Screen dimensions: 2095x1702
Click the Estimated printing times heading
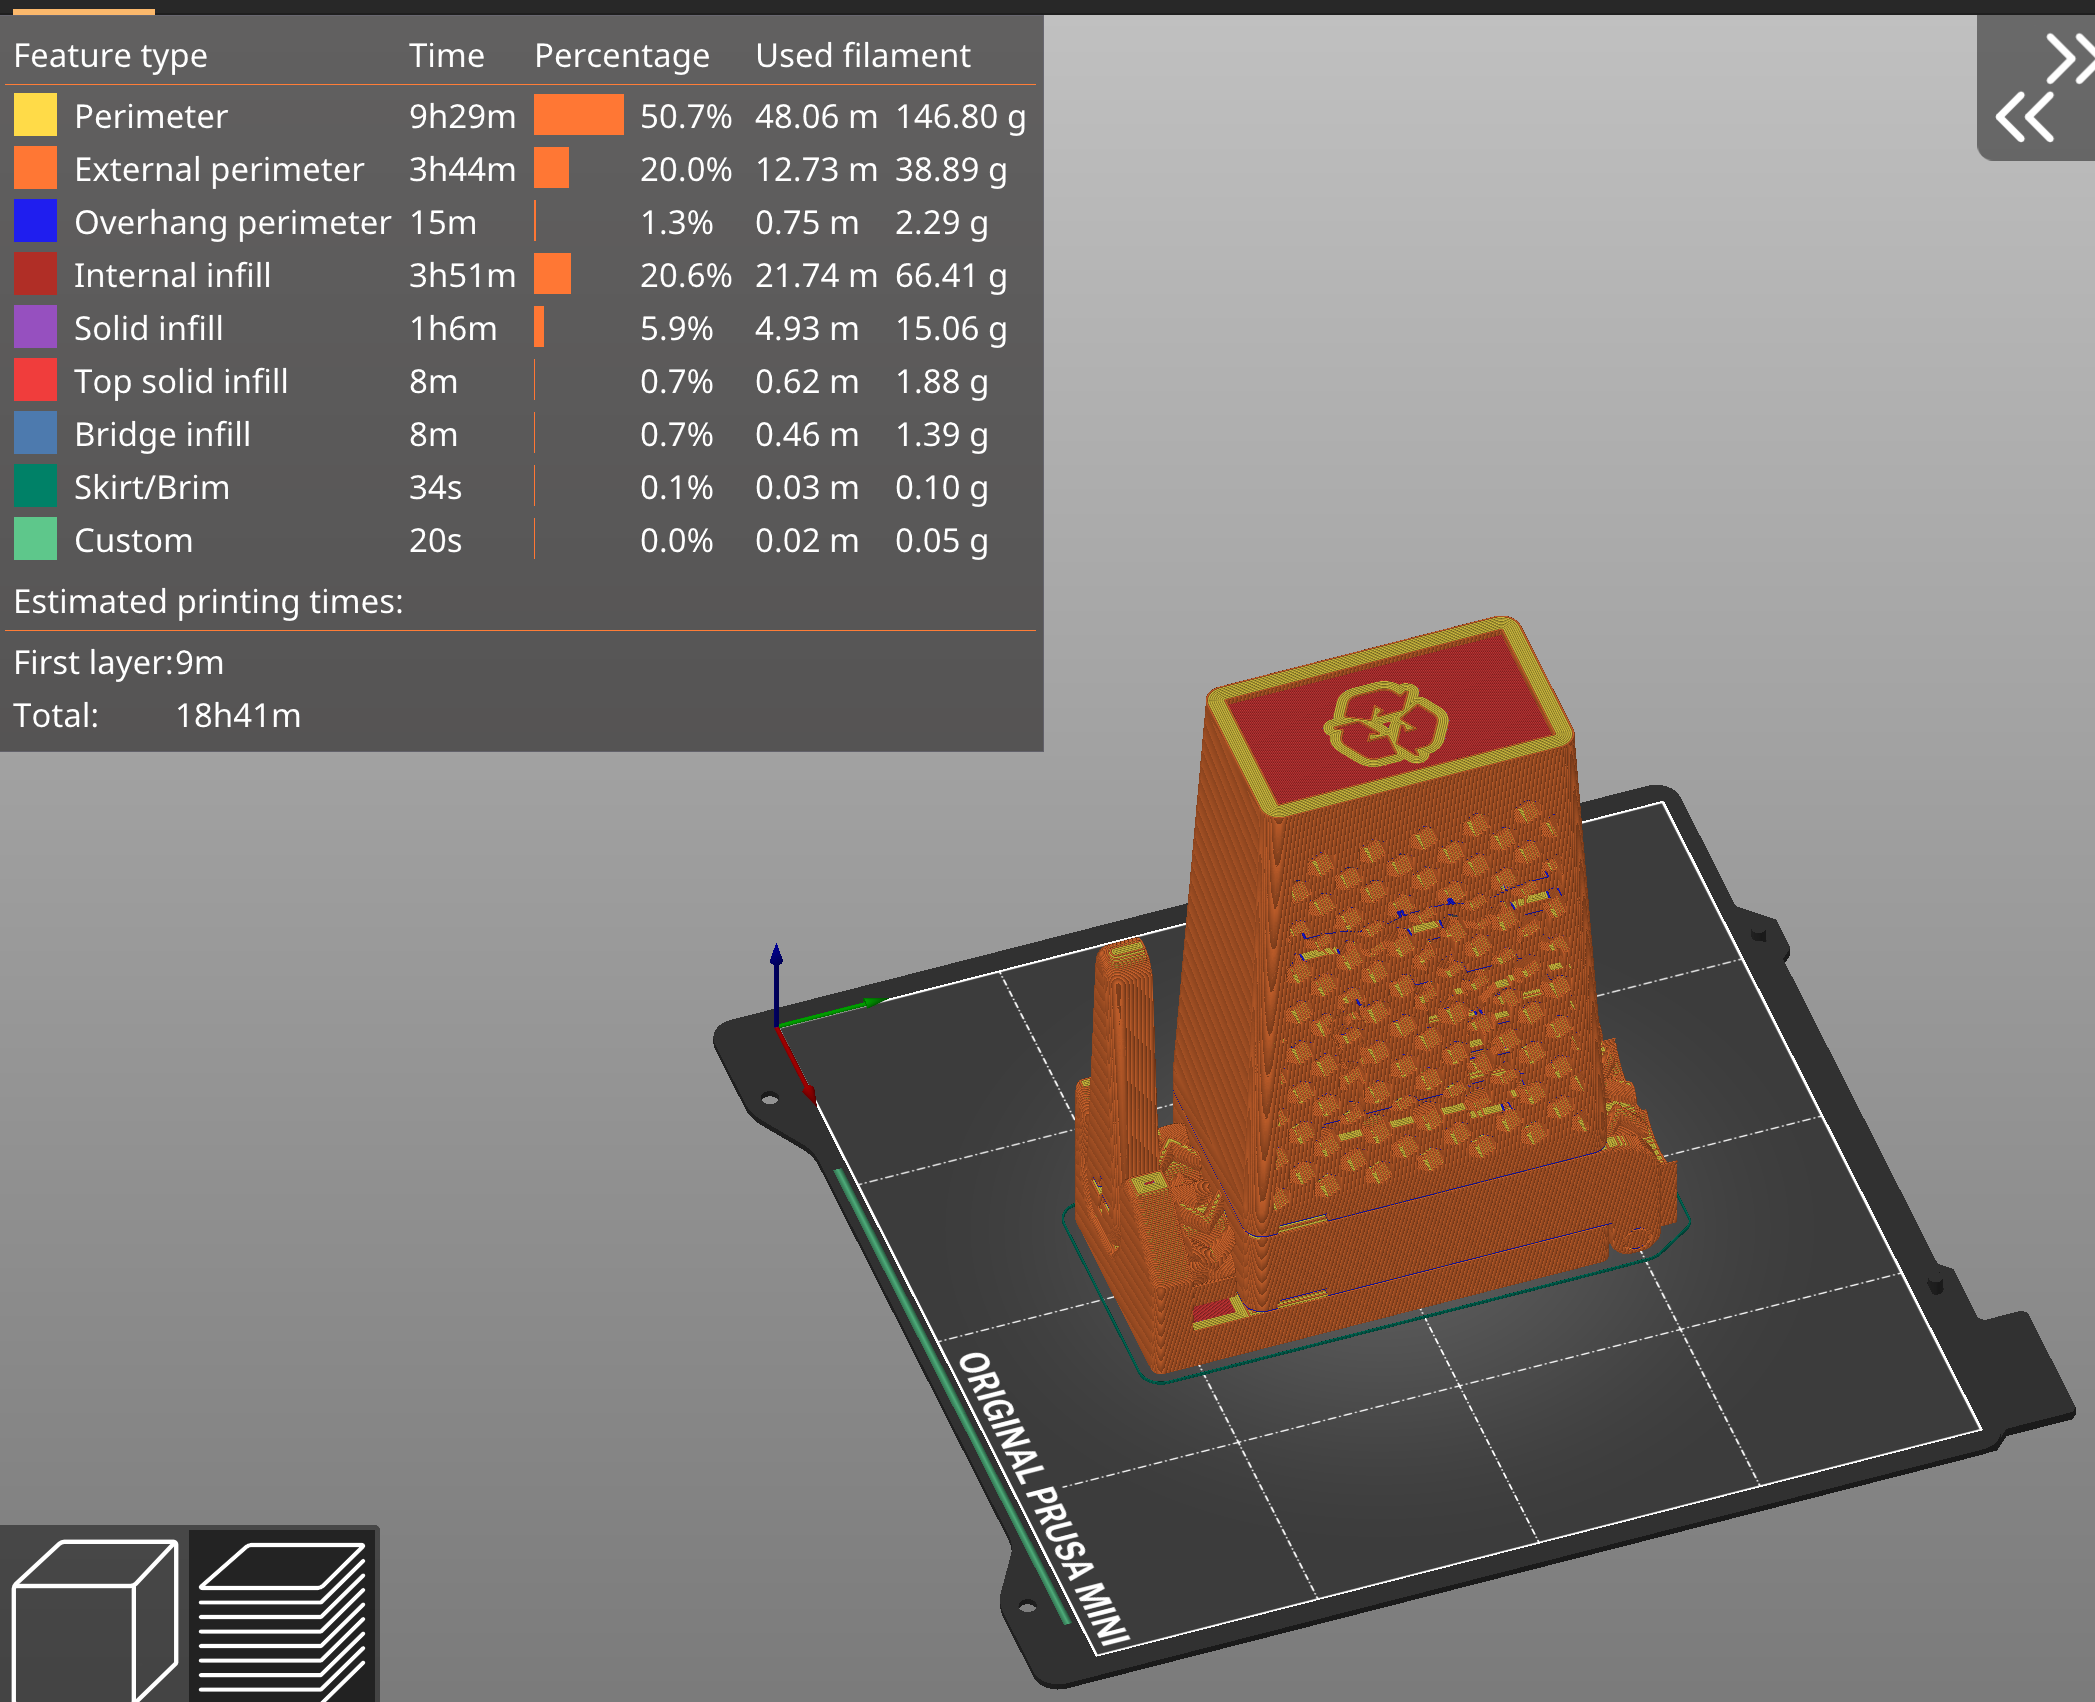point(208,601)
